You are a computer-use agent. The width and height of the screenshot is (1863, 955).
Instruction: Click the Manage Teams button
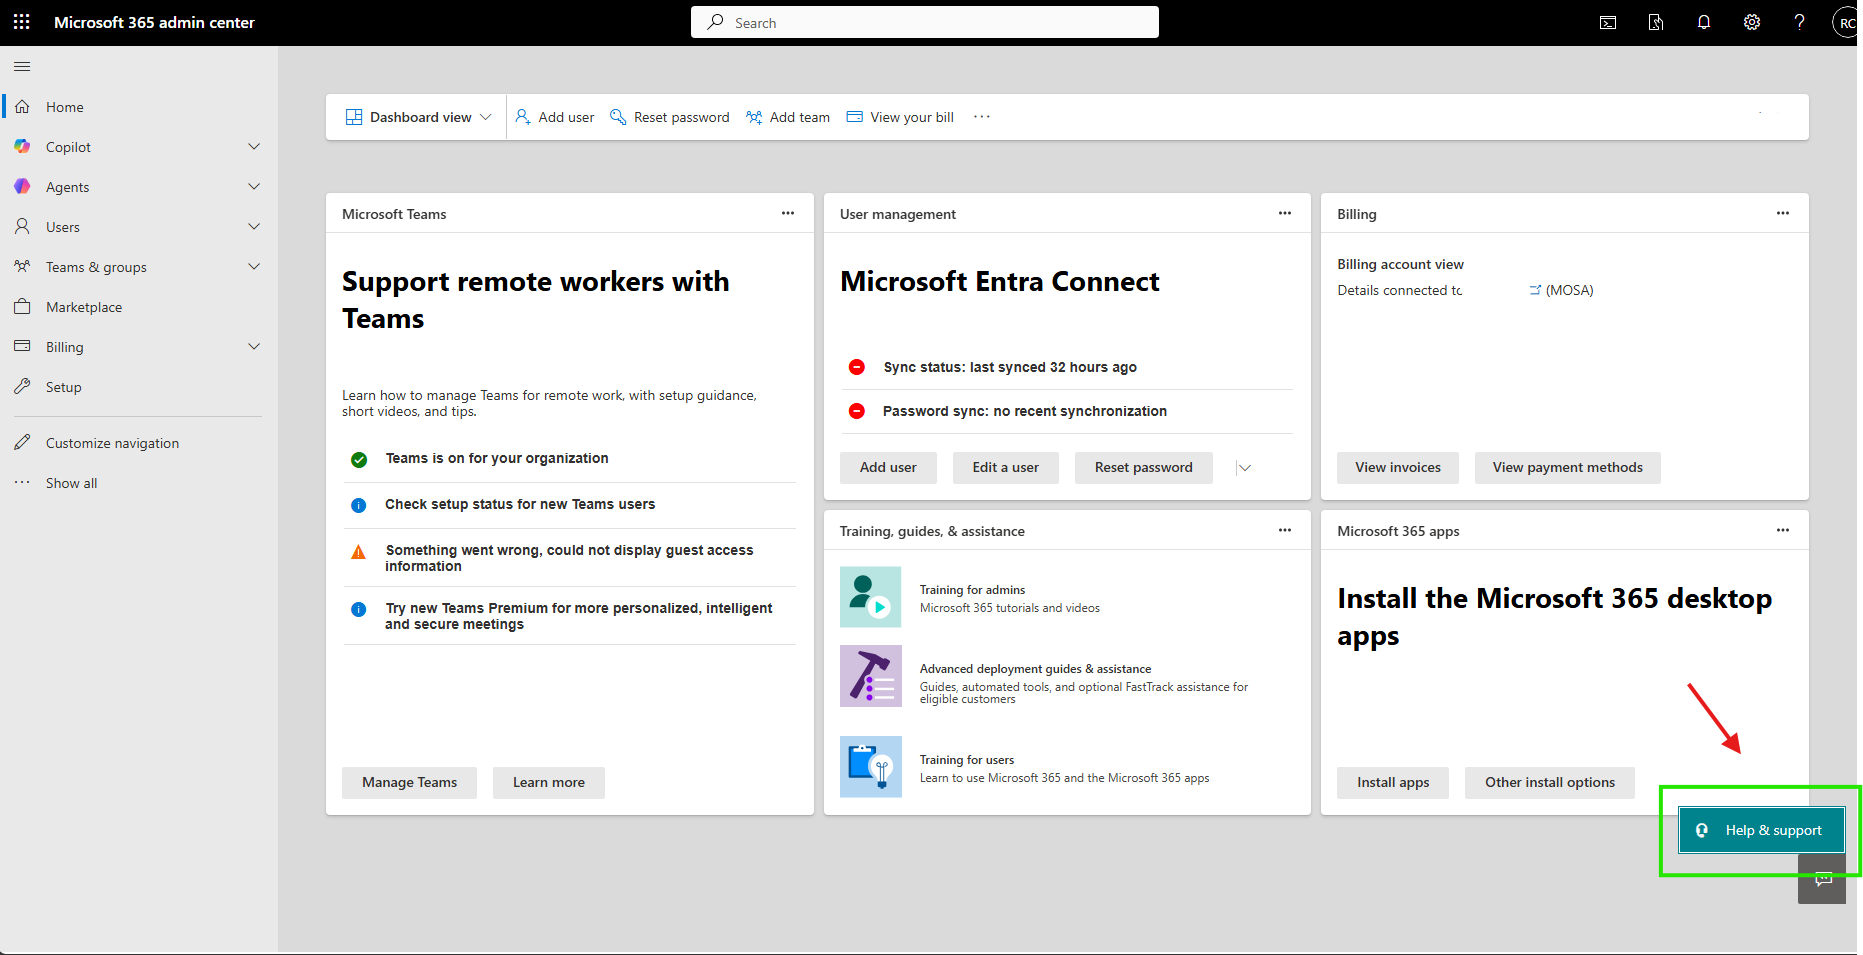point(410,783)
